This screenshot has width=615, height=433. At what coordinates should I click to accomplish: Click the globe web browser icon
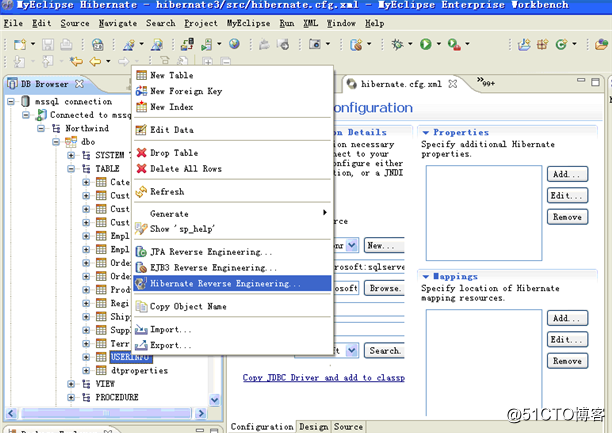(235, 44)
